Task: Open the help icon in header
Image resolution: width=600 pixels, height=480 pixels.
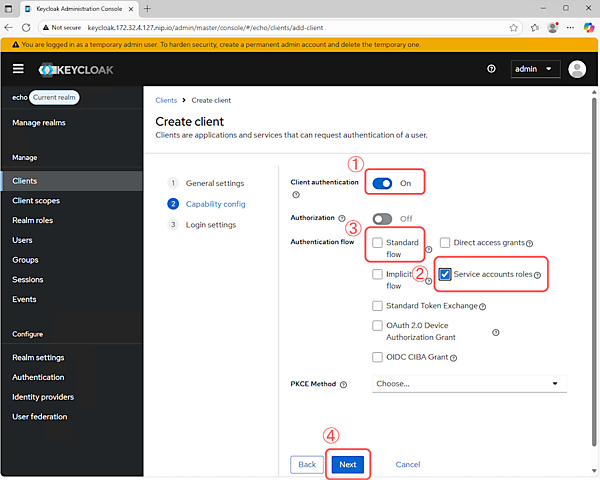Action: pyautogui.click(x=491, y=69)
